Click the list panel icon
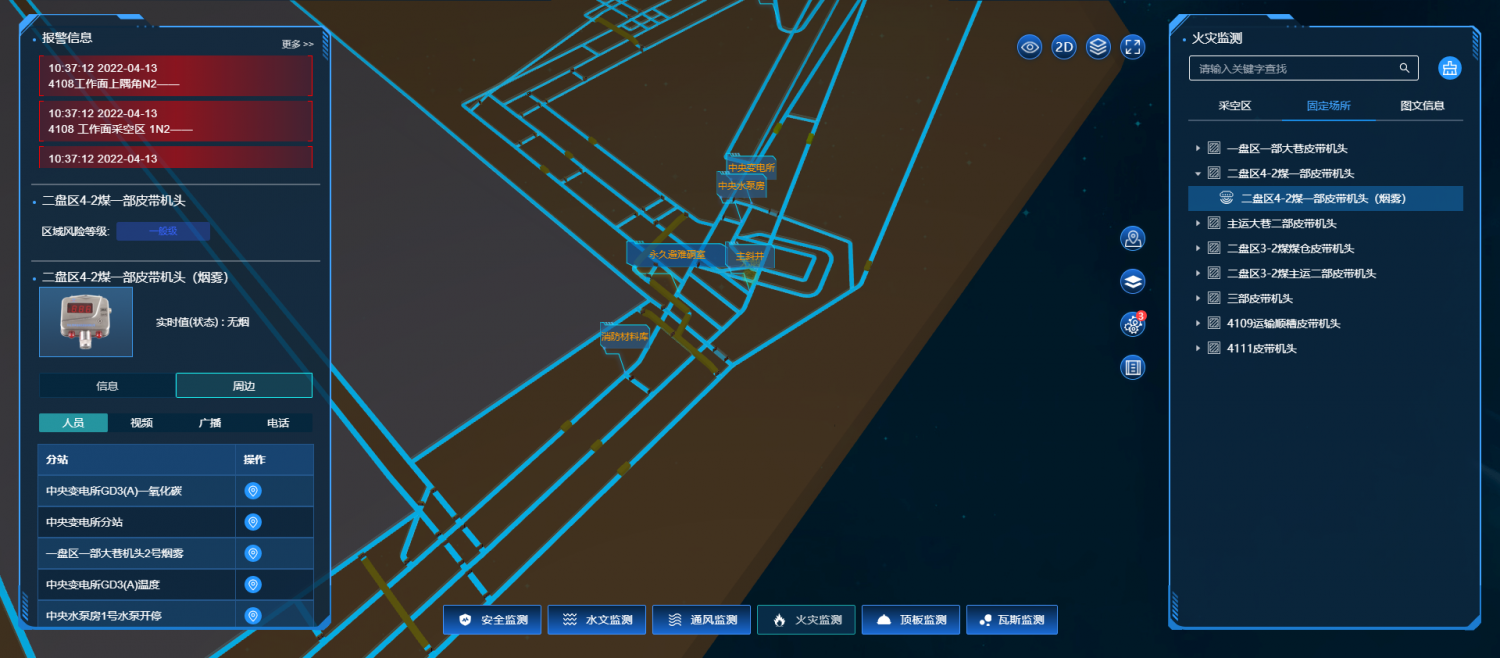 1132,367
